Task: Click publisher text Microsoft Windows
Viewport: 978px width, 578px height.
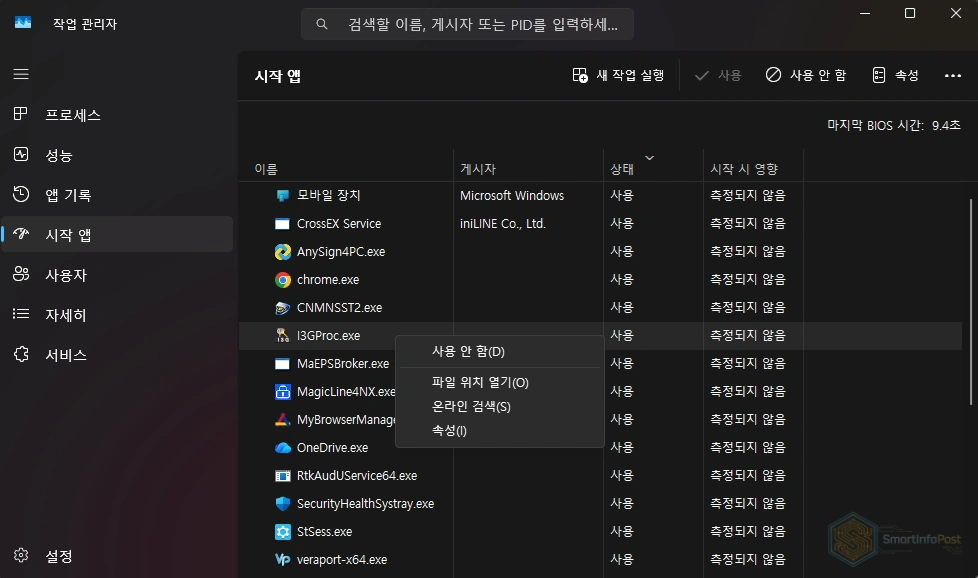Action: click(512, 196)
